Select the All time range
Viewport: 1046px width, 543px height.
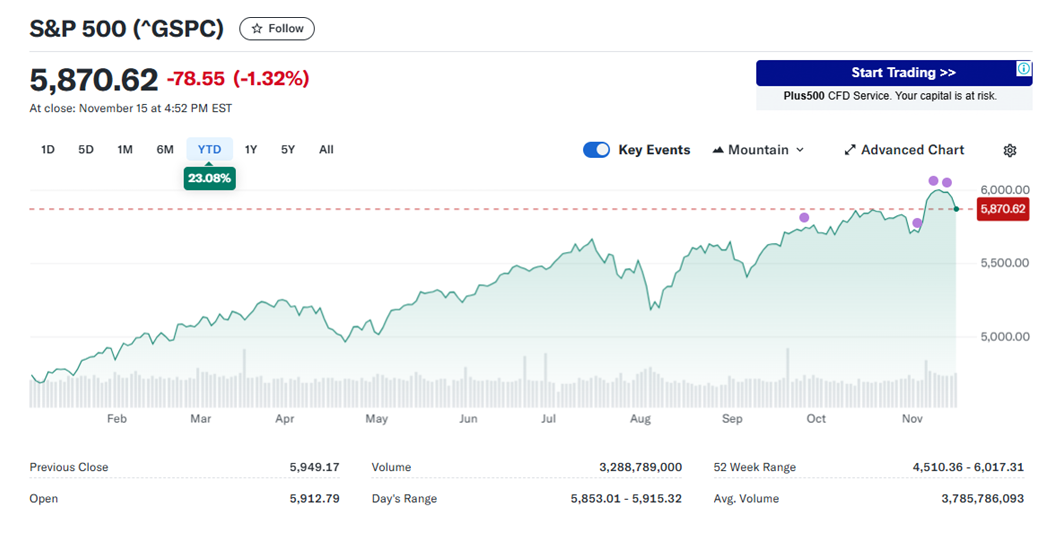326,149
